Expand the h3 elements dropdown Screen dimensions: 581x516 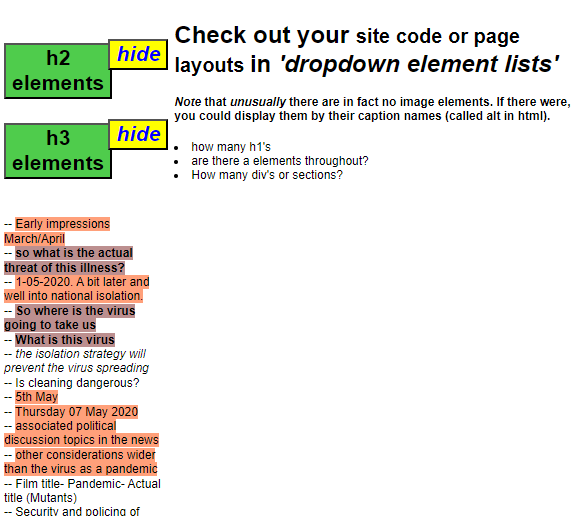pos(58,151)
